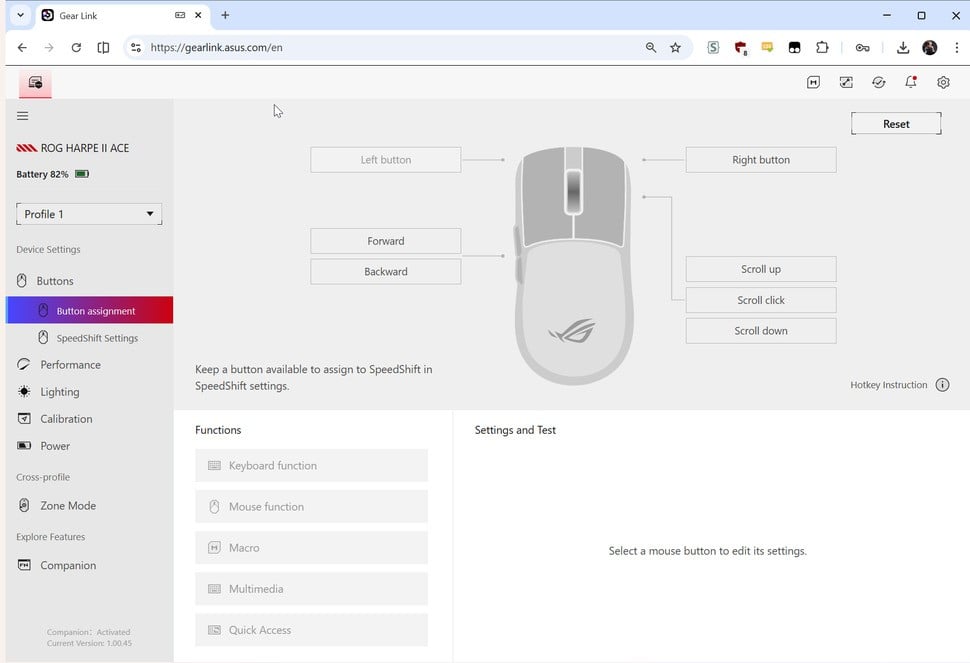Click the Reset button

point(896,124)
